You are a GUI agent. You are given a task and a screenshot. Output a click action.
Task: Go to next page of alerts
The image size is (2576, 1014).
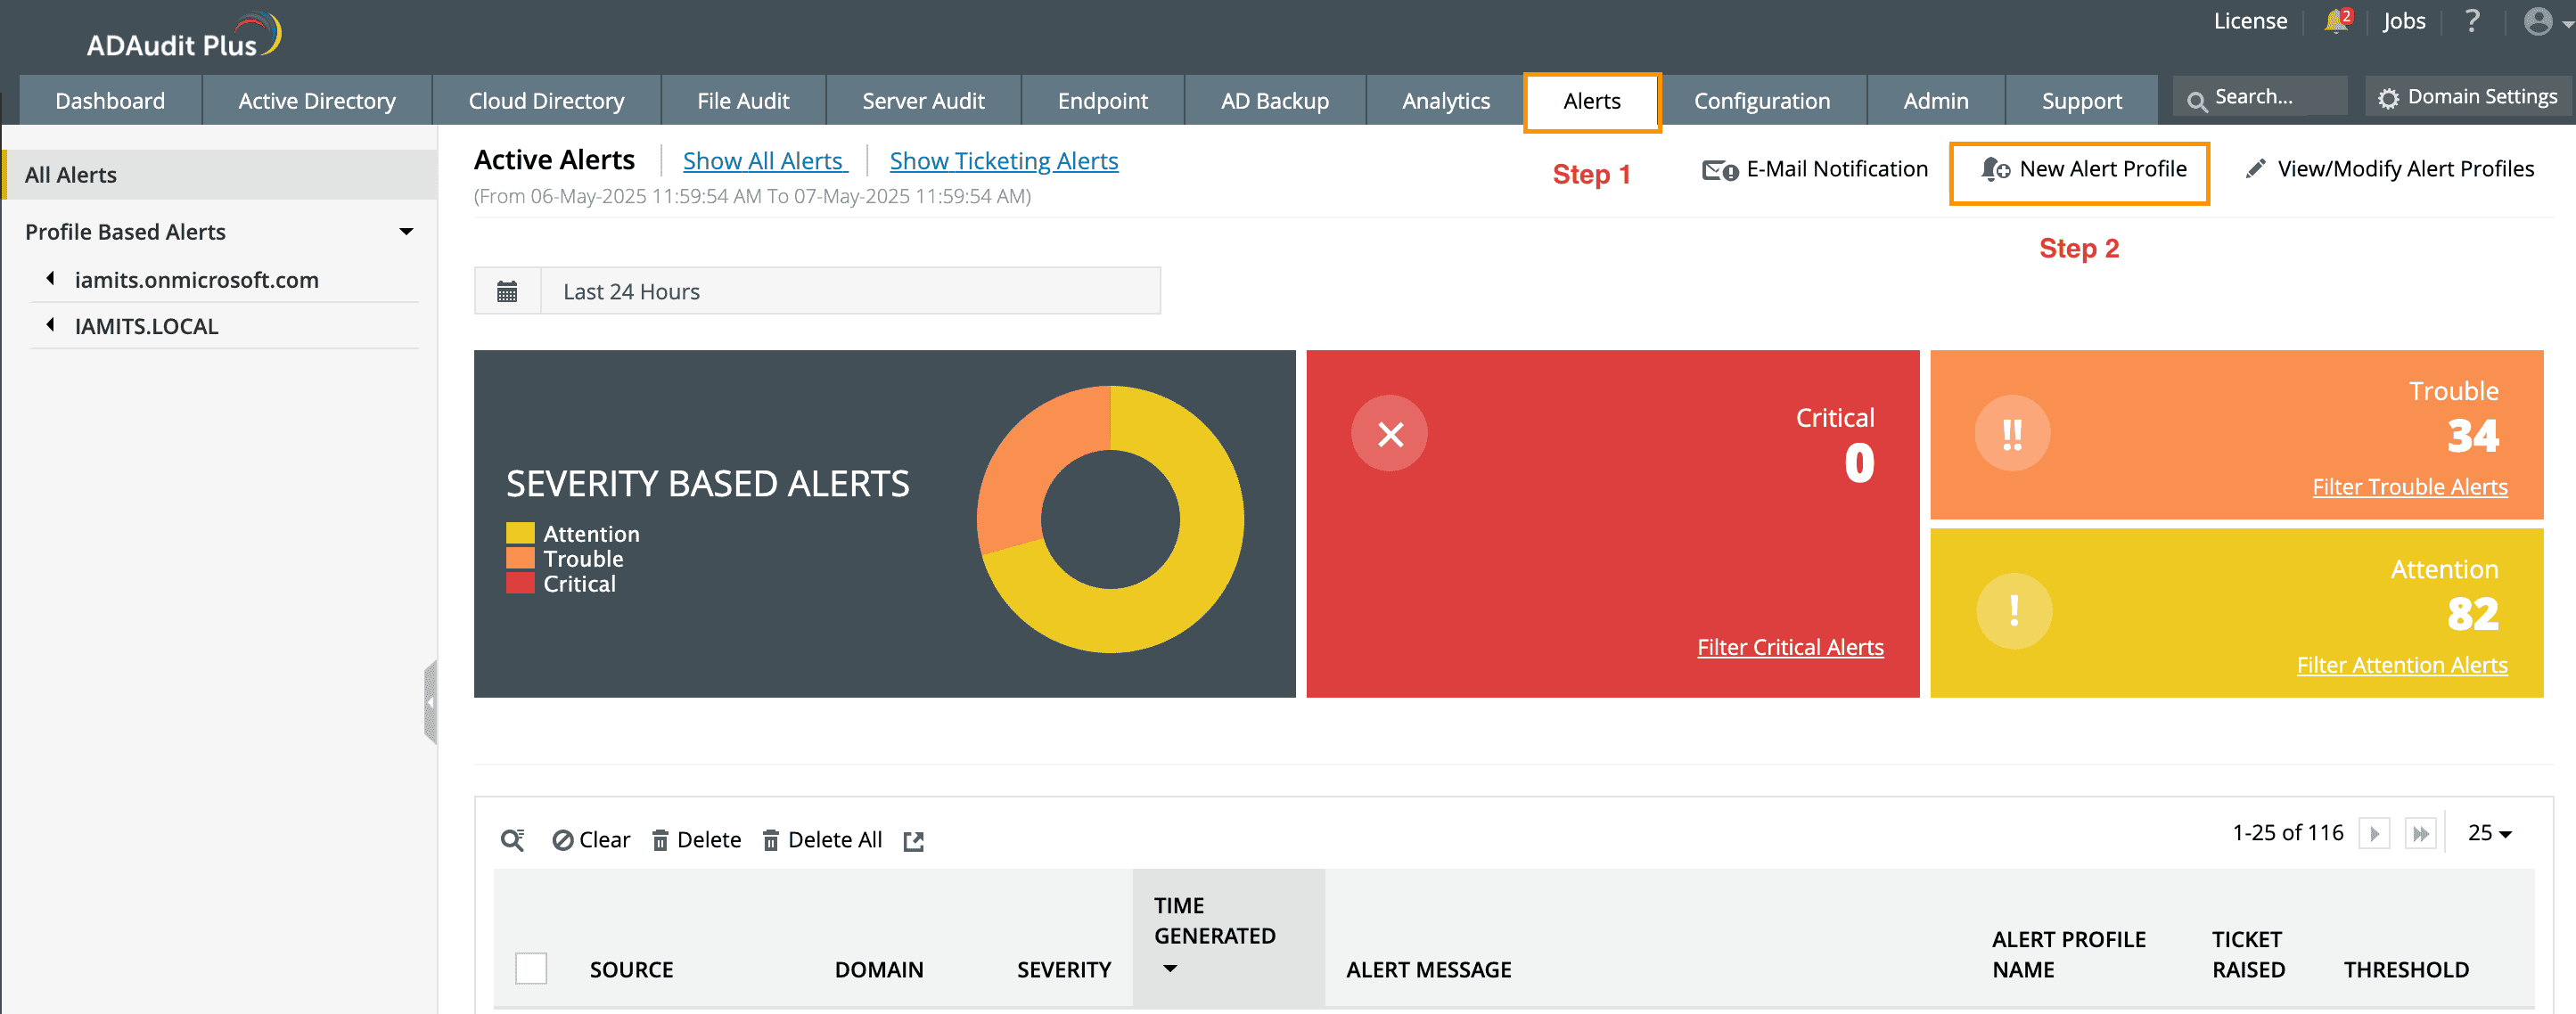pos(2374,833)
